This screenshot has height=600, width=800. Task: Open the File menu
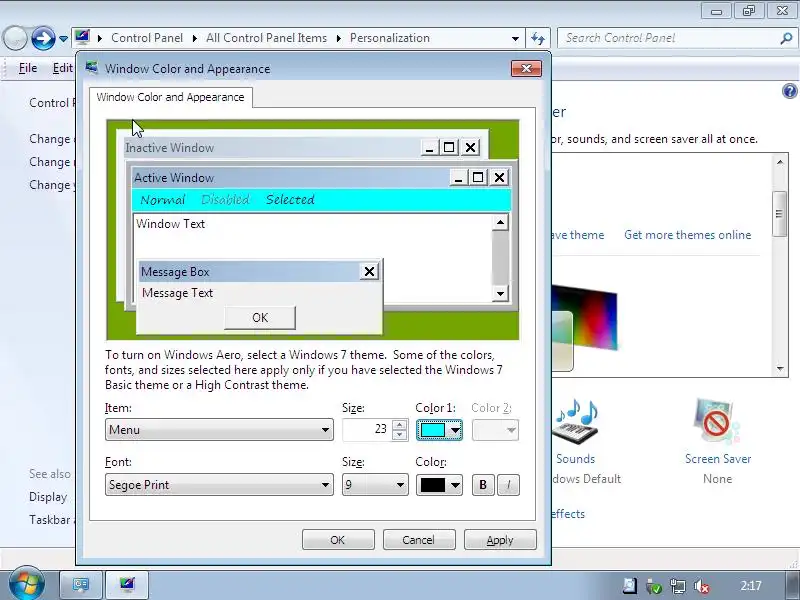(28, 68)
